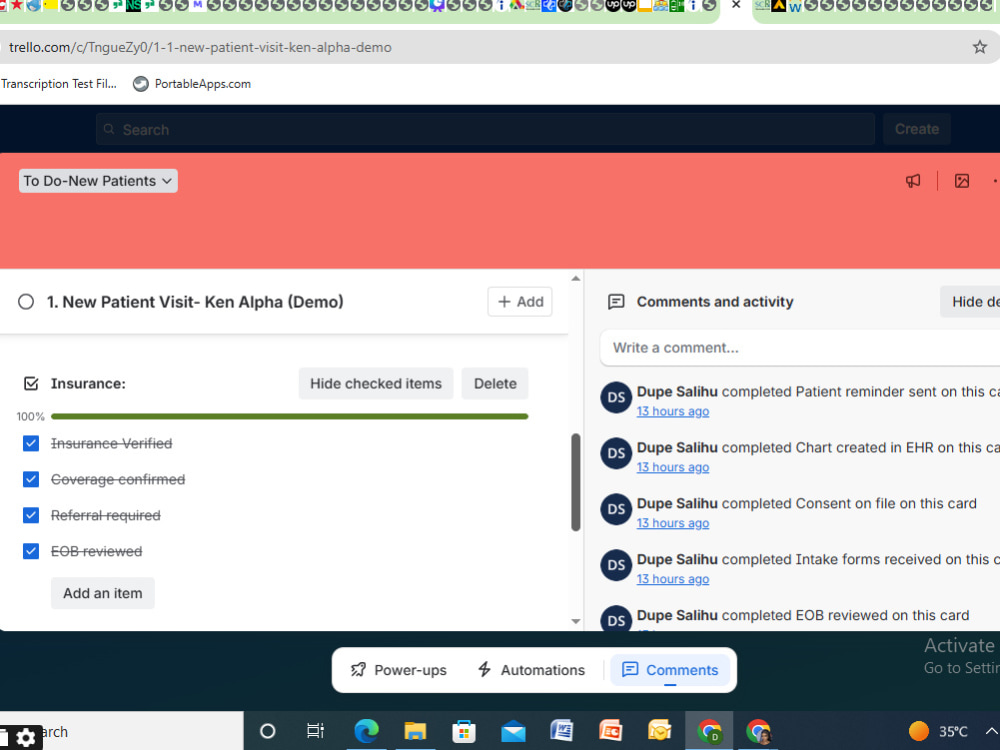Mark card New Patient Visit- Ken Alpha complete
Image resolution: width=1000 pixels, height=750 pixels.
click(x=26, y=302)
